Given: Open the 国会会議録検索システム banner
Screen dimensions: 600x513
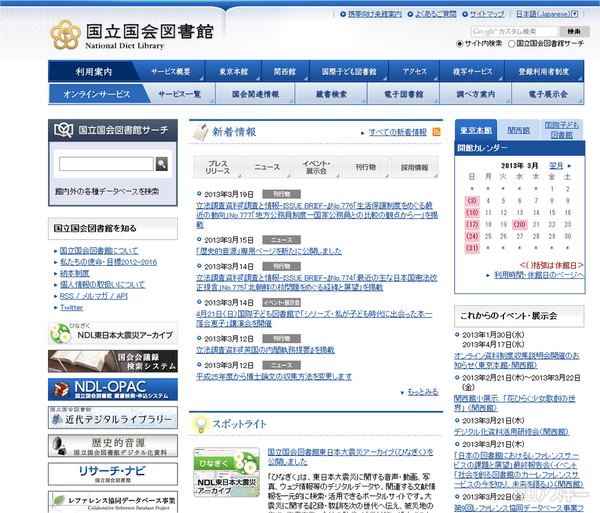Looking at the screenshot, I should coord(113,361).
